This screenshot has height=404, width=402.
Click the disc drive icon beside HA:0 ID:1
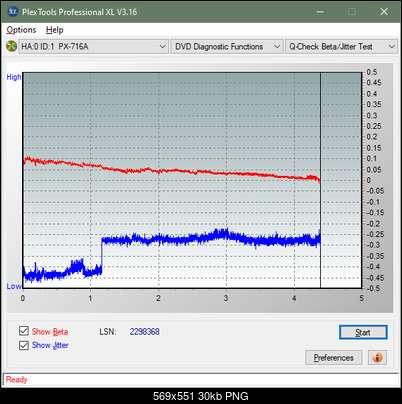12,46
